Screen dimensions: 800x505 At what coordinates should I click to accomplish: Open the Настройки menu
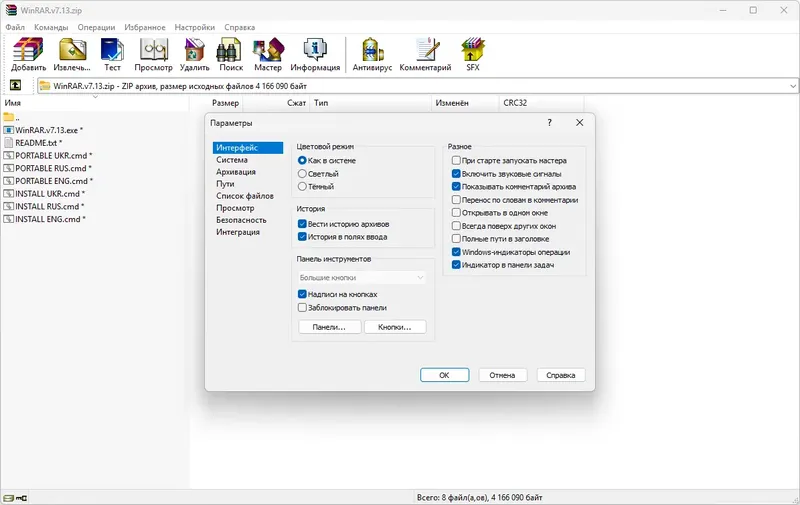(x=194, y=27)
